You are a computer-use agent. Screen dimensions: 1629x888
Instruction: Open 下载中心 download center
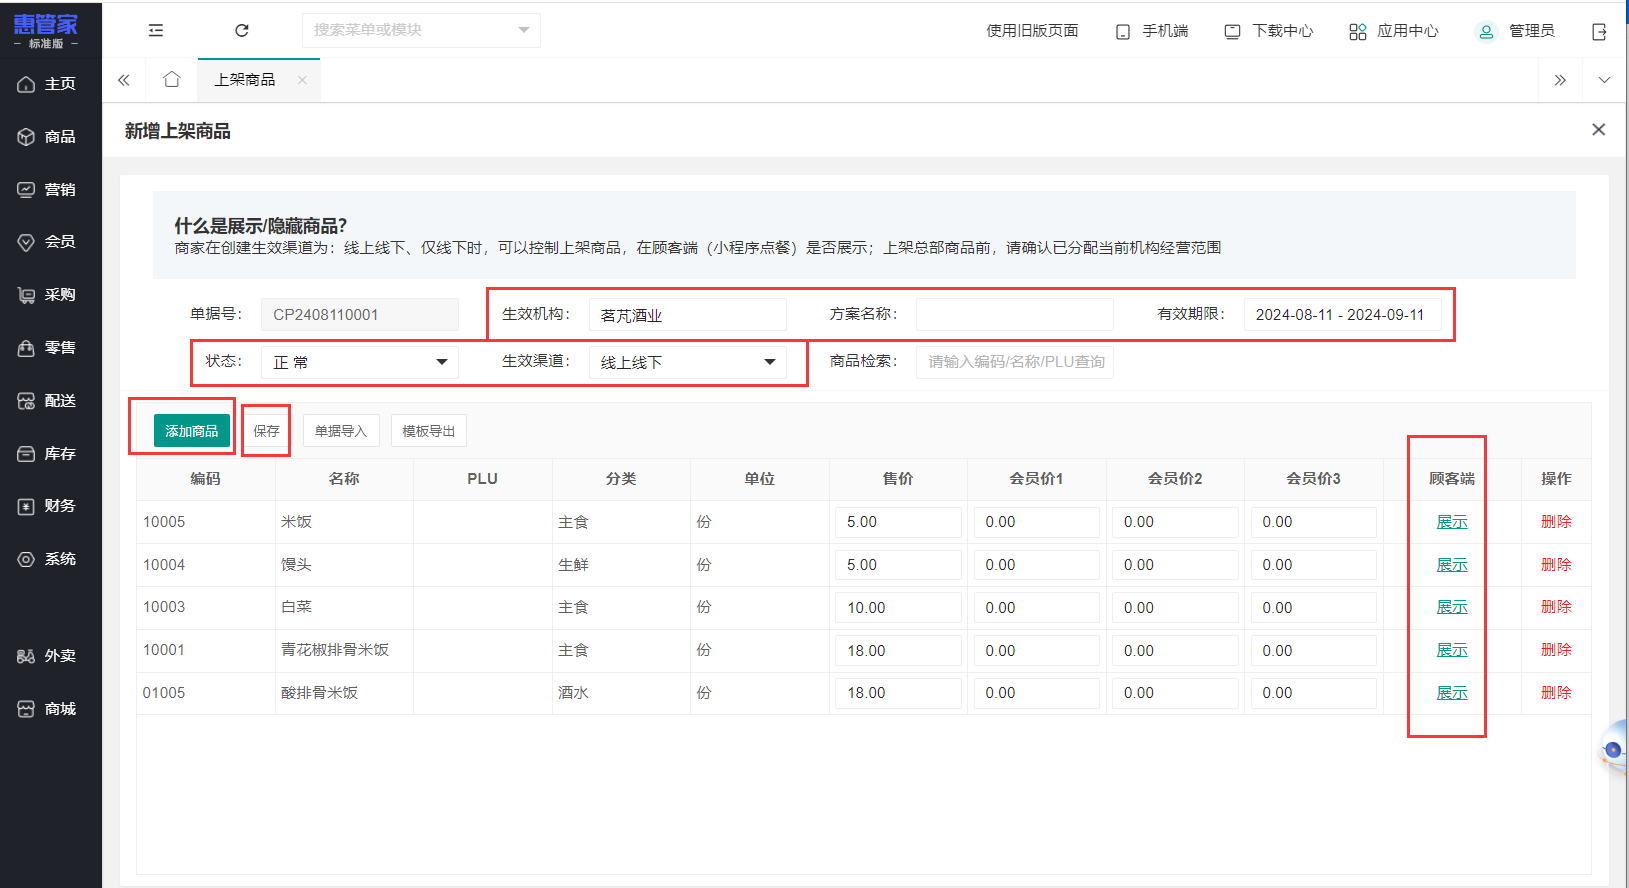pyautogui.click(x=1269, y=31)
